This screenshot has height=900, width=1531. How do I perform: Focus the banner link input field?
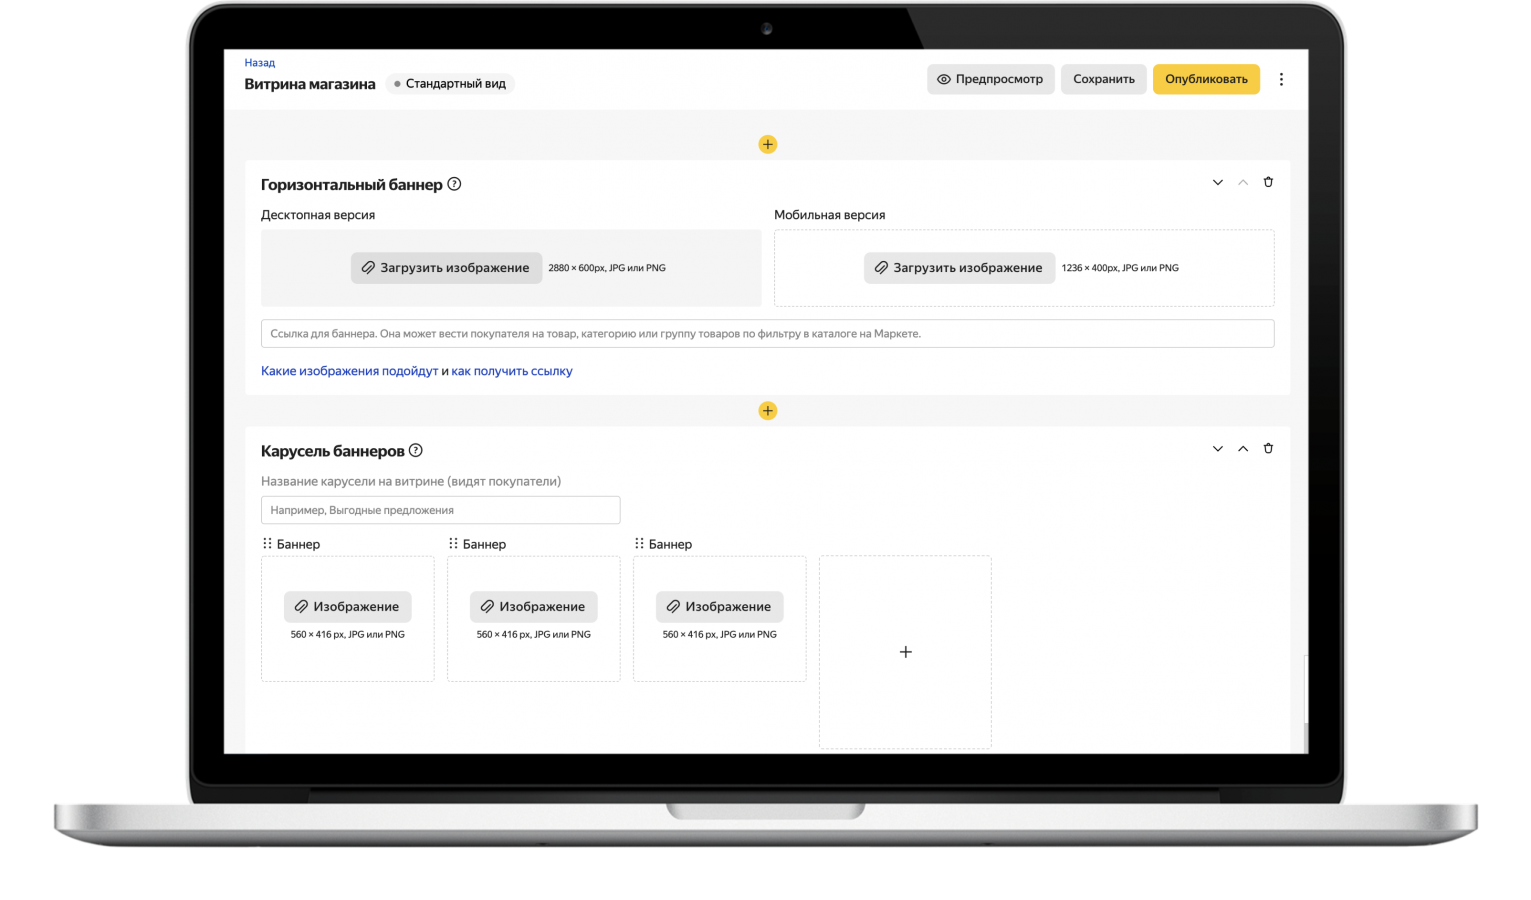[767, 334]
